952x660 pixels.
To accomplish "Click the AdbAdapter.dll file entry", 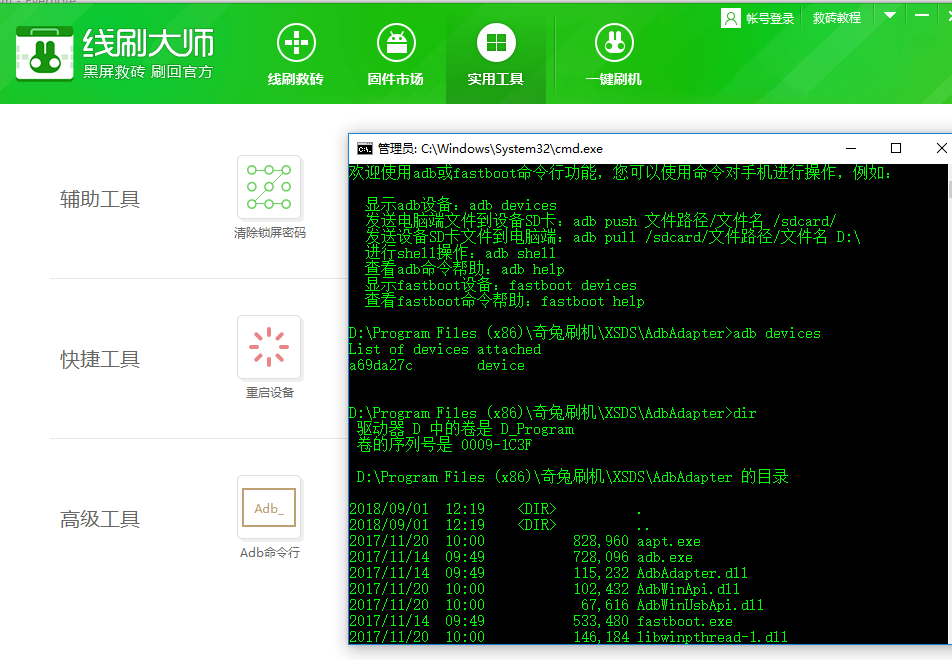I will pos(692,573).
